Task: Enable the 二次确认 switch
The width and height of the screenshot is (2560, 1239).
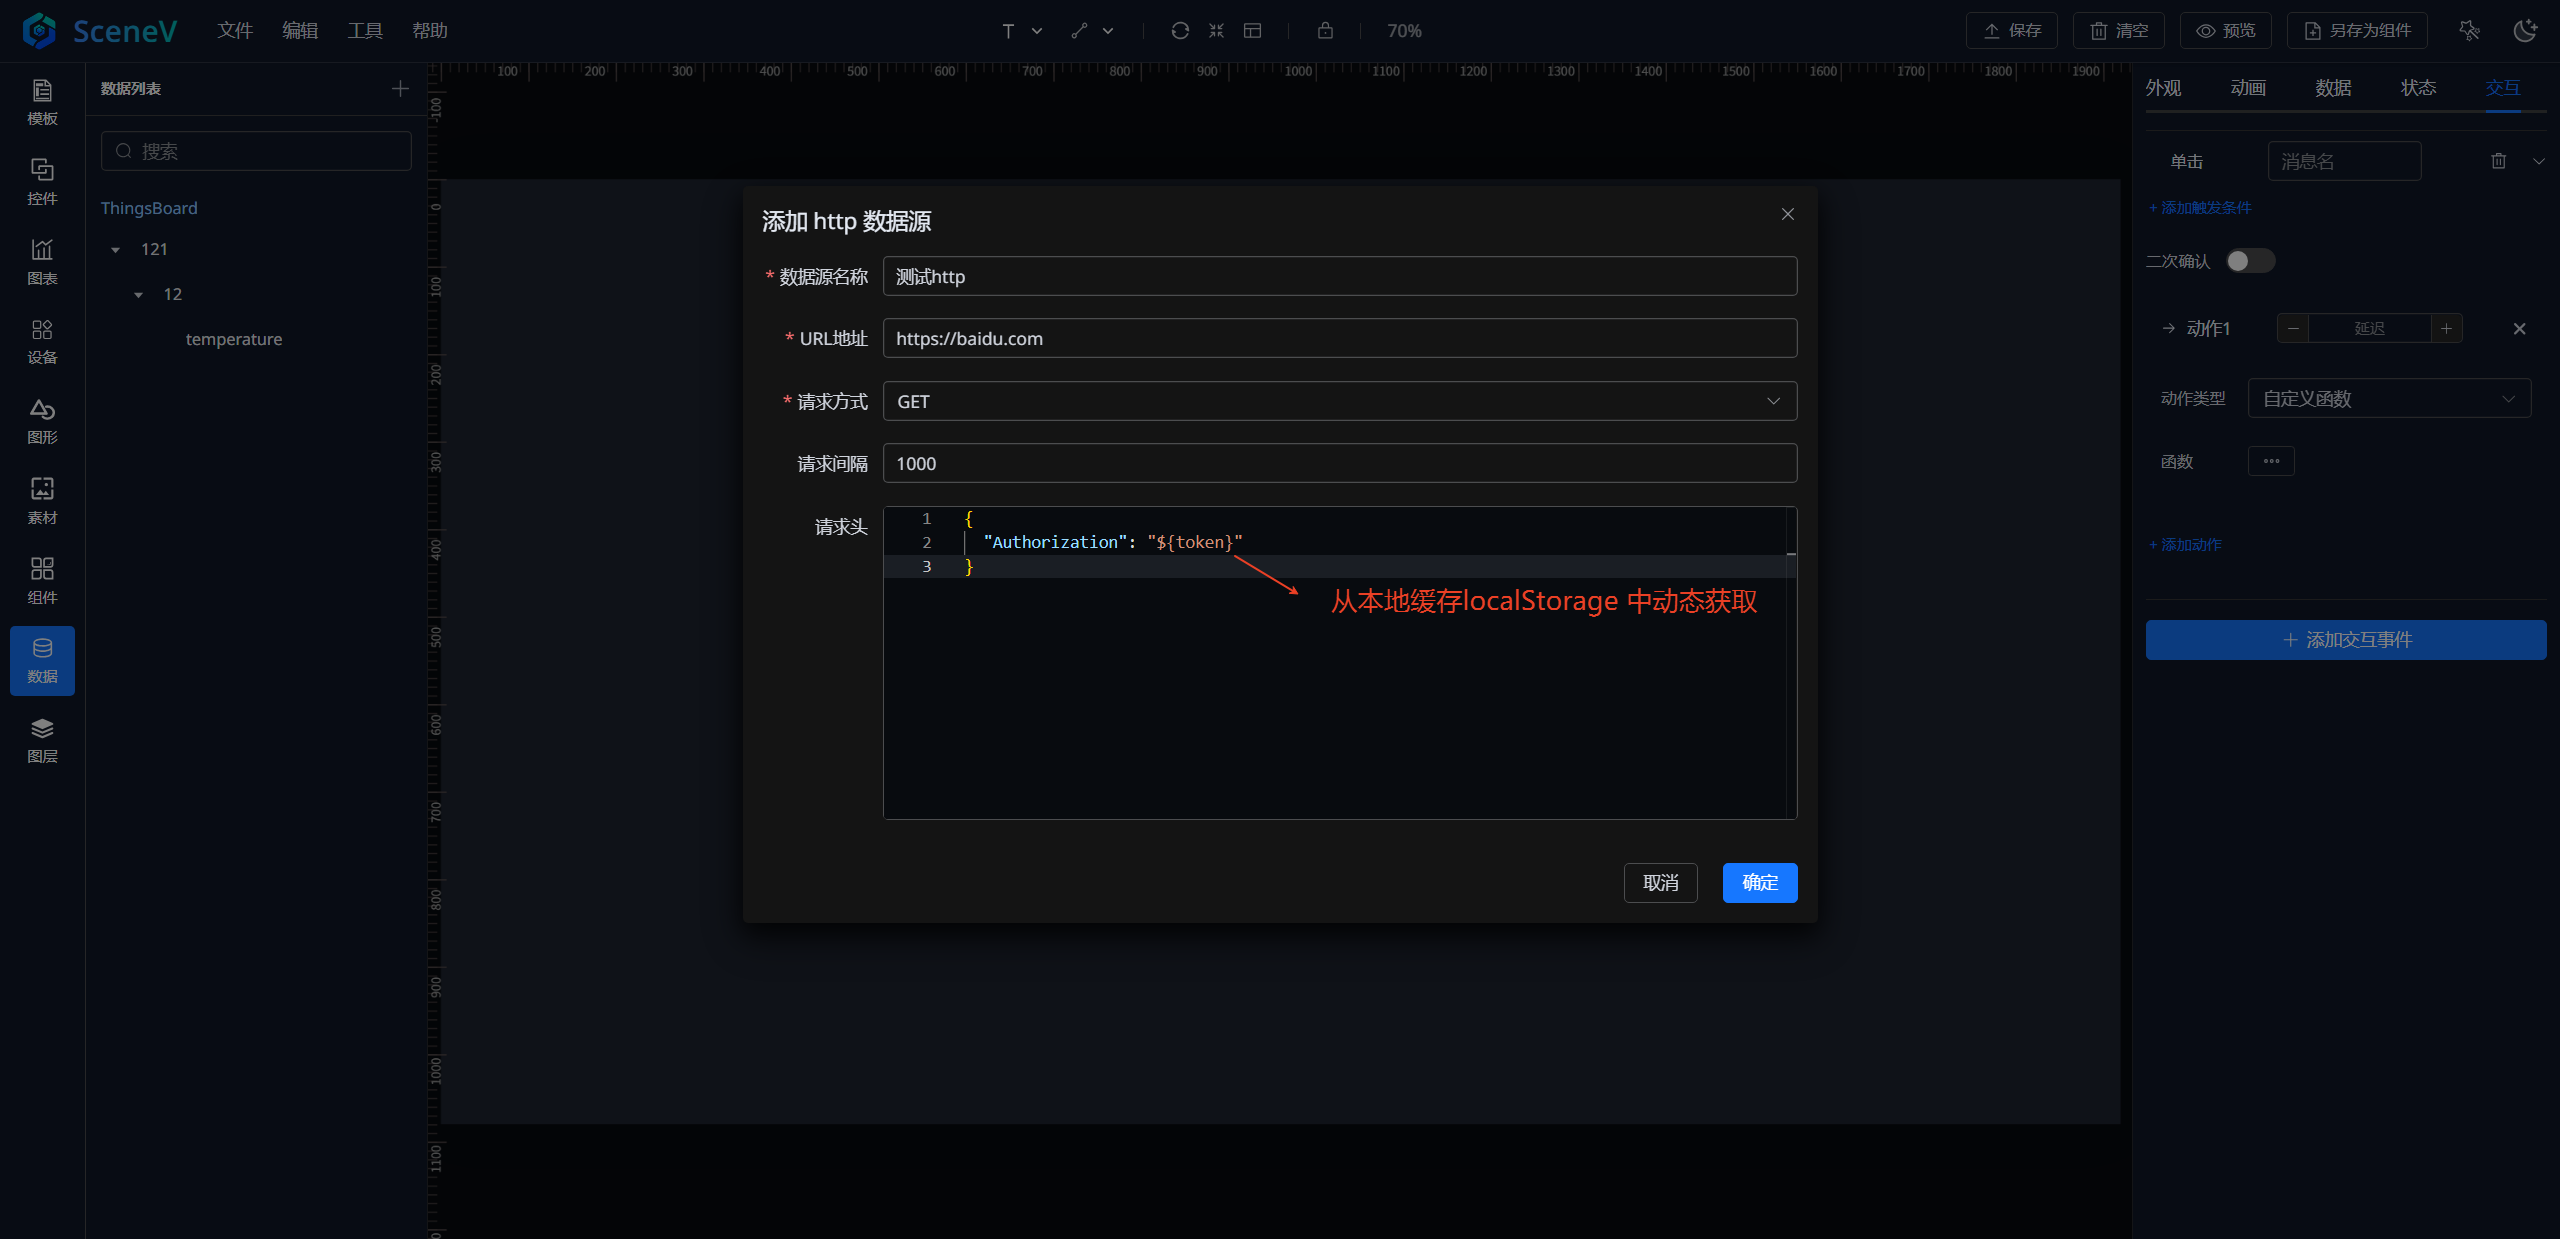Action: [x=2250, y=261]
